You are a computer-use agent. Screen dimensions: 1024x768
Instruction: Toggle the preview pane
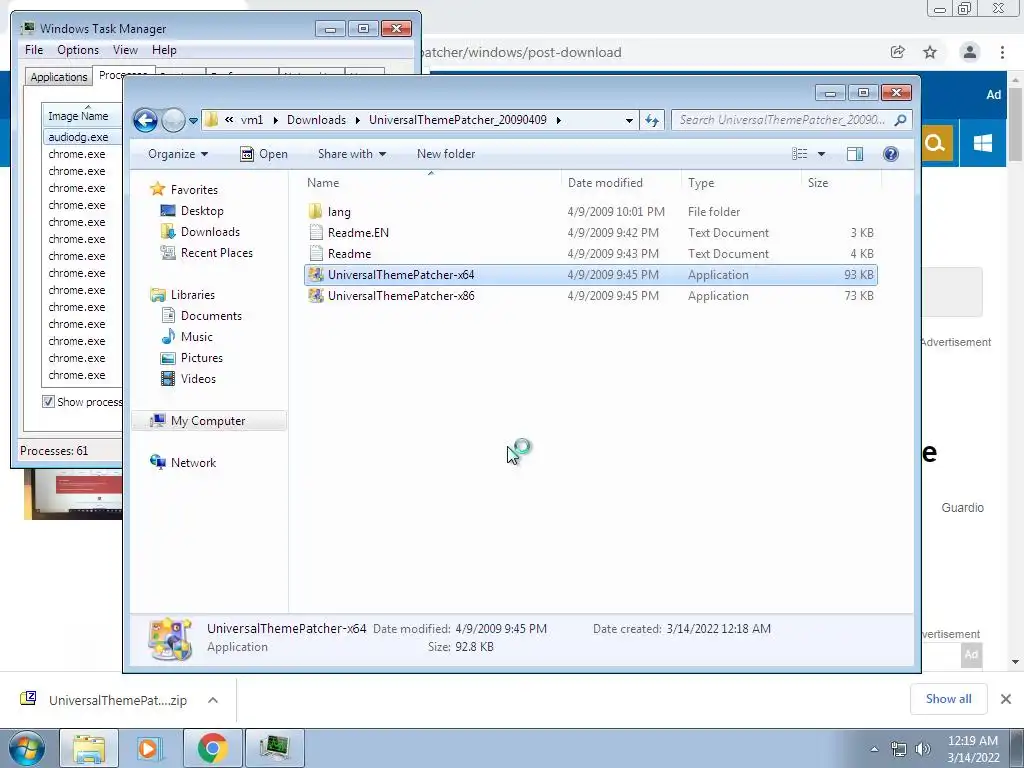[855, 154]
